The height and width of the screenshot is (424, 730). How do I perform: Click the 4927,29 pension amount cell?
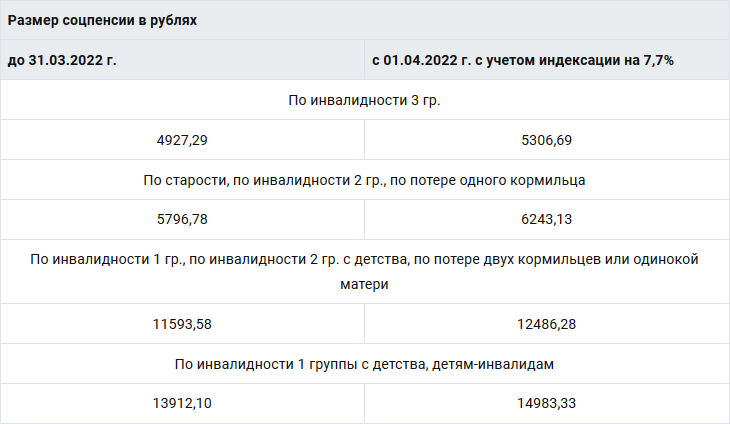coord(182,140)
